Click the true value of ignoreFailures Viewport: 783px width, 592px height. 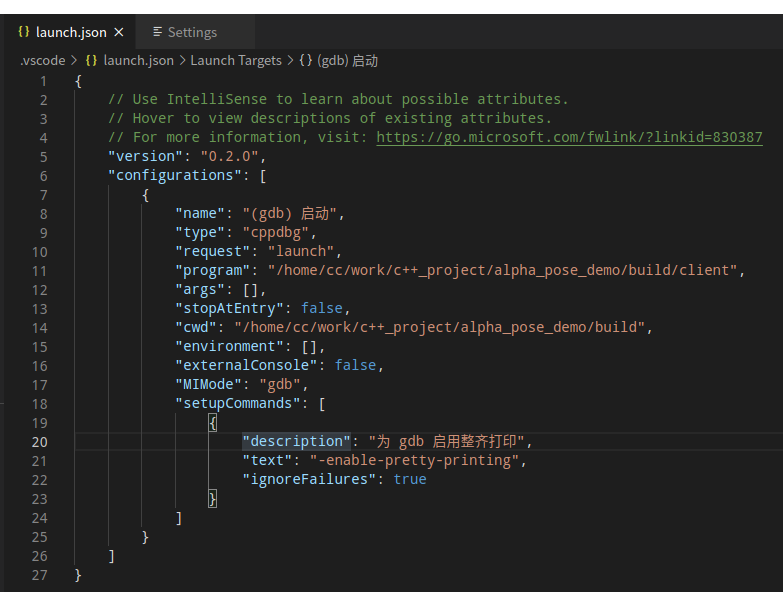(x=409, y=479)
